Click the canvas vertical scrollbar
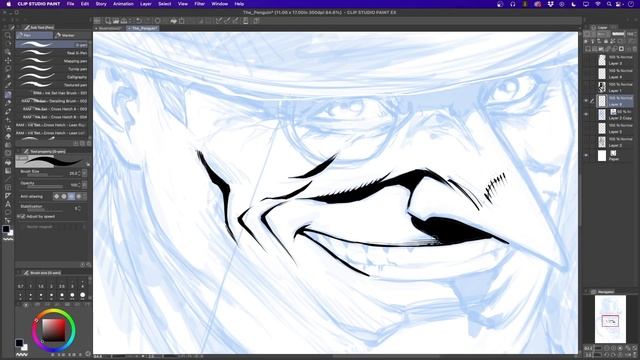640x360 pixels. tap(580, 200)
